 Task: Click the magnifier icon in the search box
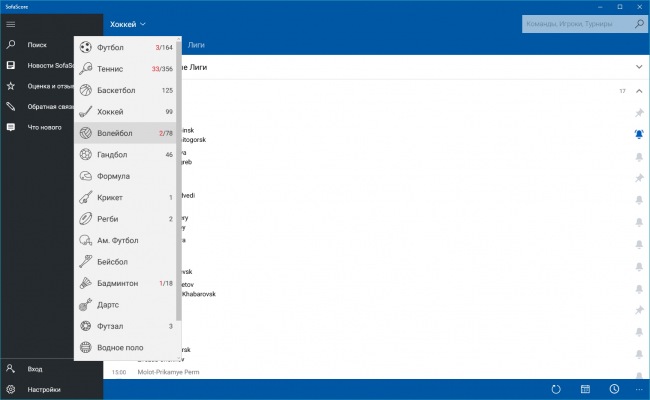pos(639,24)
